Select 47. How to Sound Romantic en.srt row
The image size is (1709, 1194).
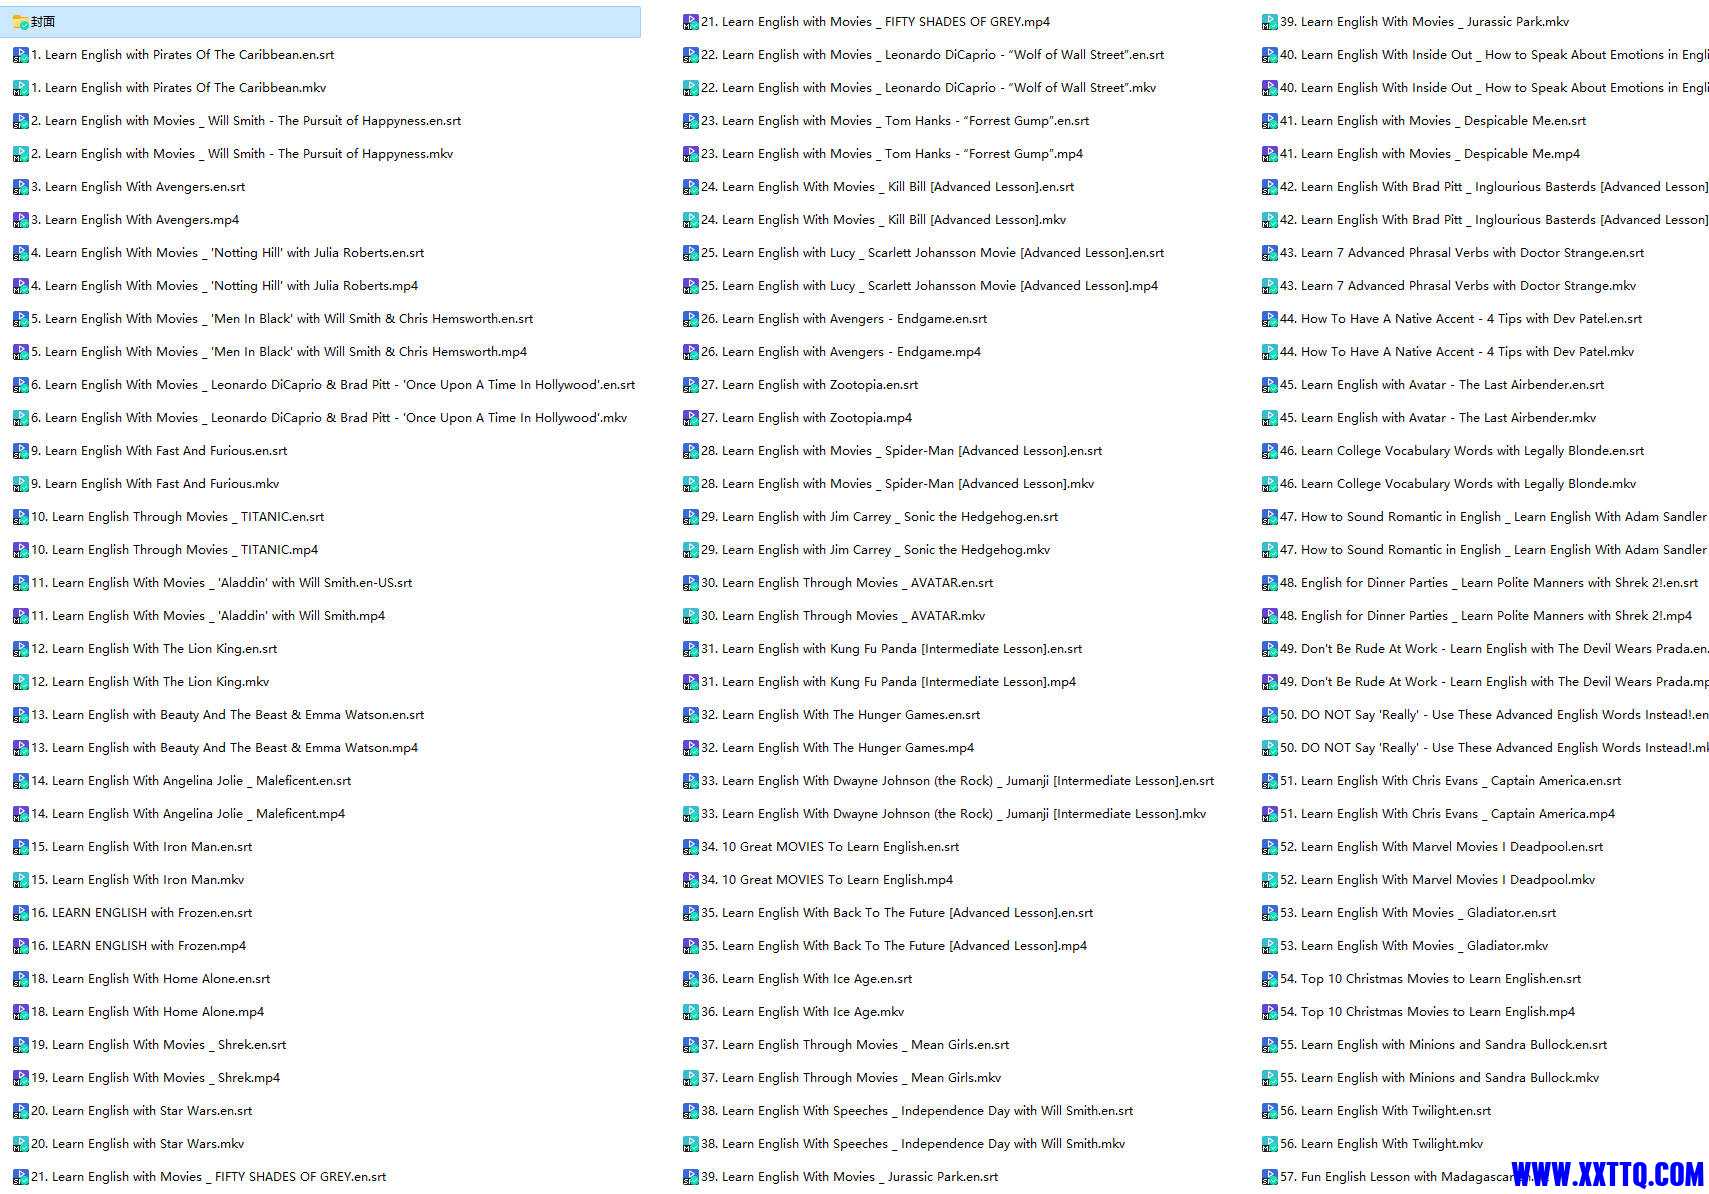tap(1494, 516)
